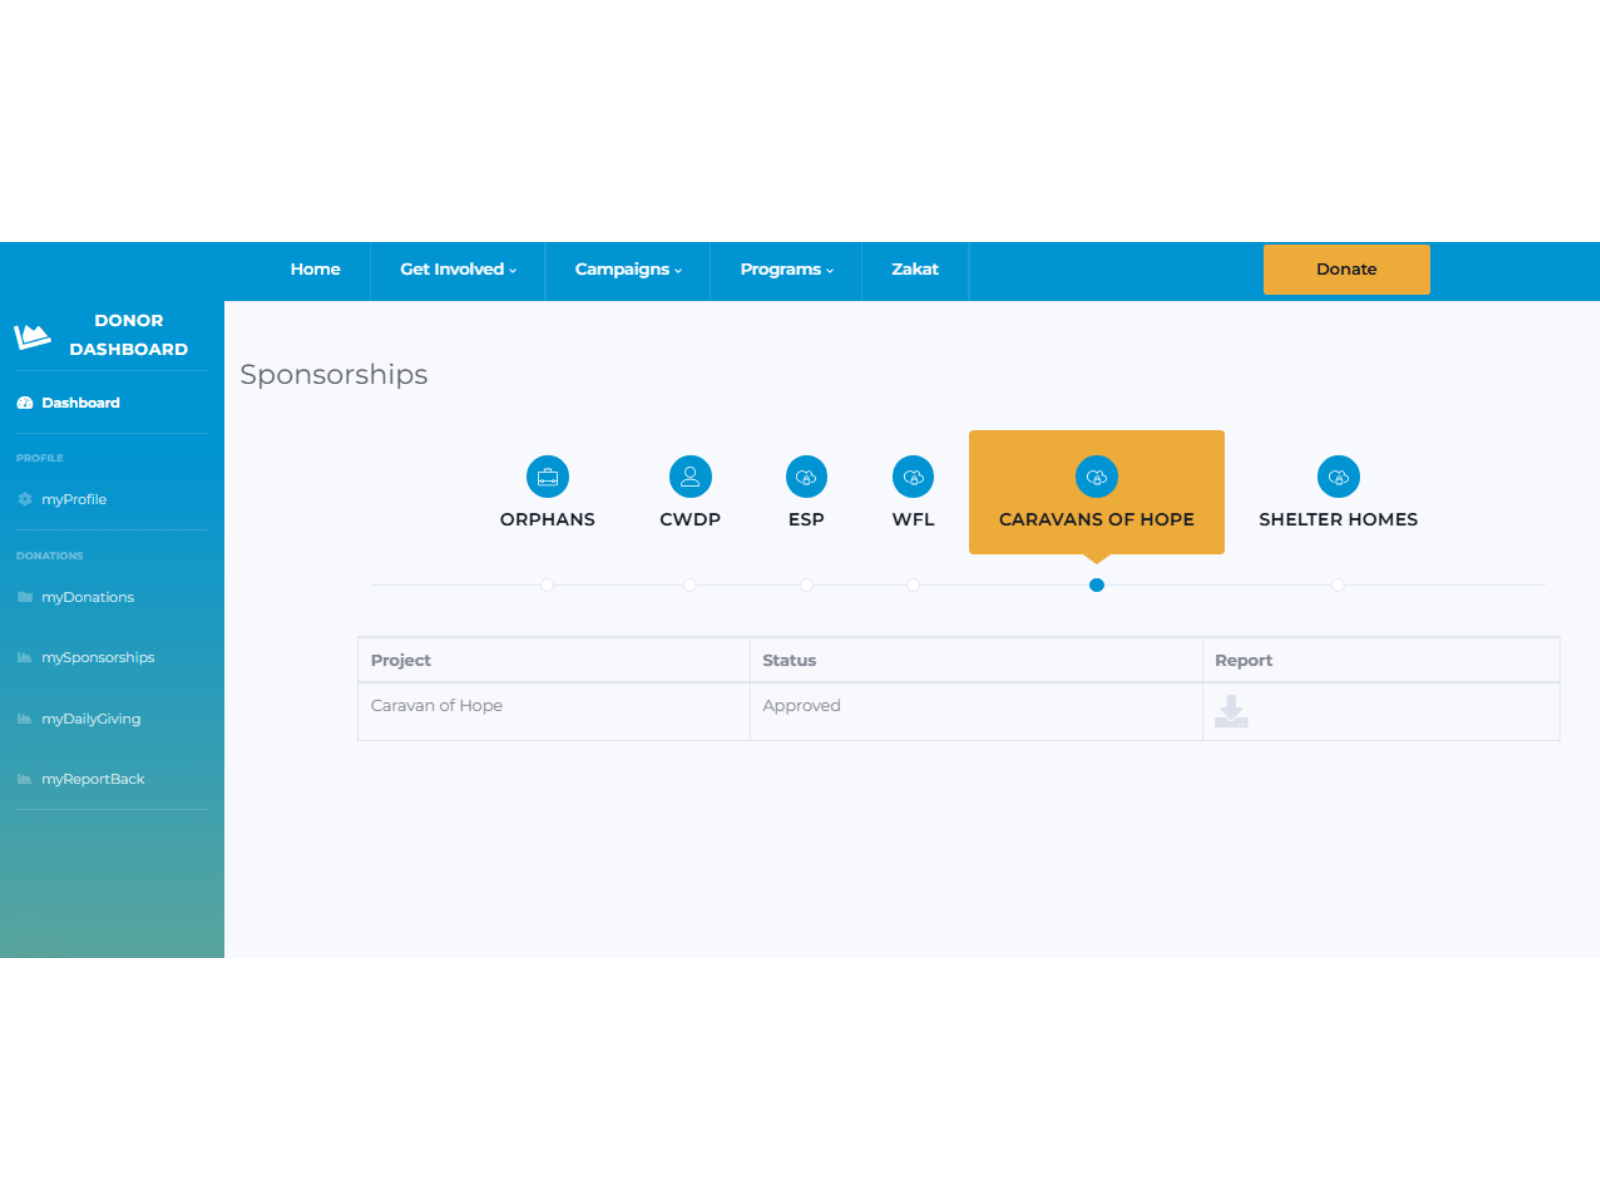Open the myDailyGiving sidebar link
Viewport: 1600px width, 1200px height.
[91, 719]
